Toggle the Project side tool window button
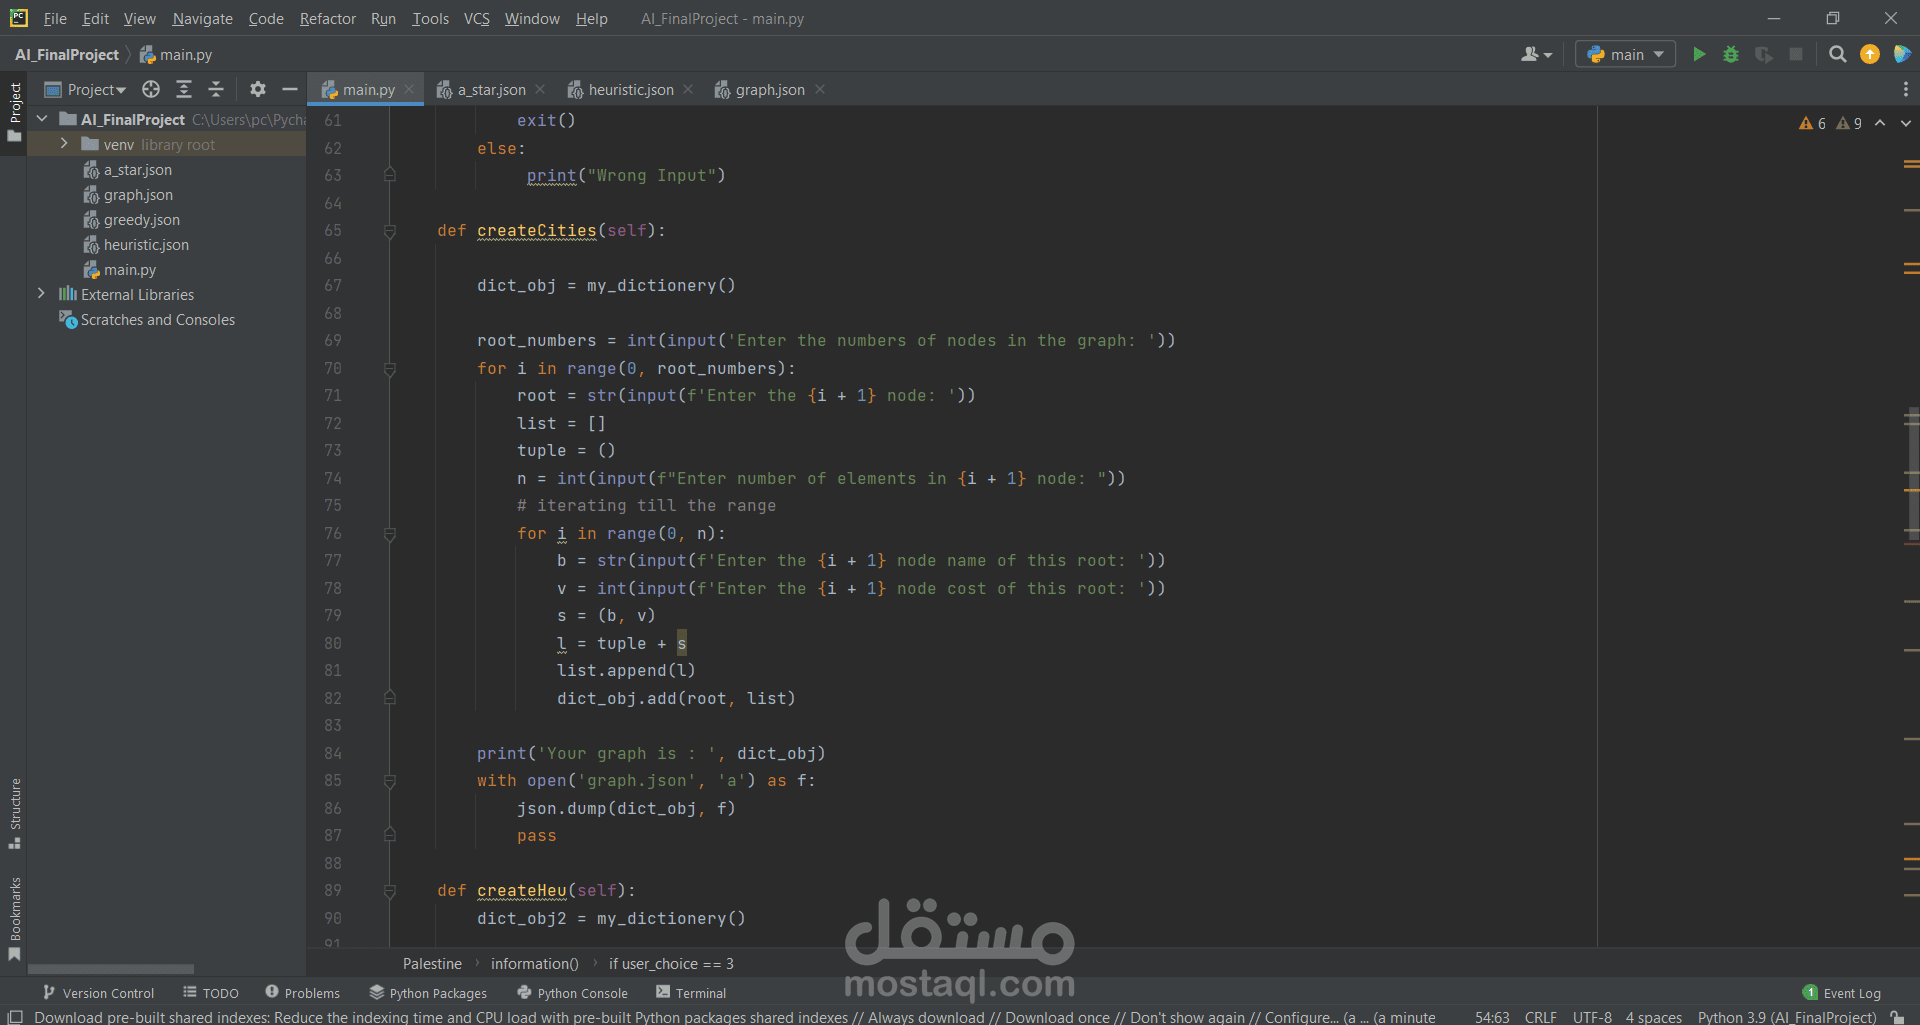 (14, 112)
